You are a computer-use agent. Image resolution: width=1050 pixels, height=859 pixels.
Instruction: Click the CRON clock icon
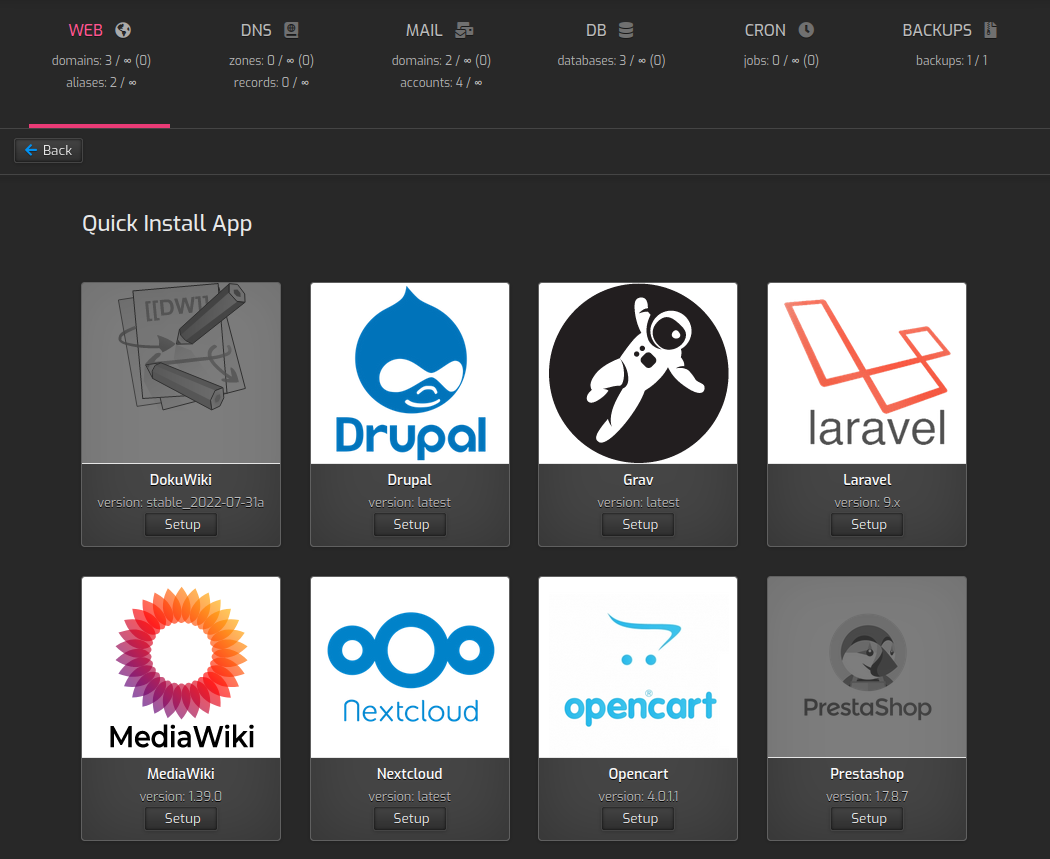[806, 30]
